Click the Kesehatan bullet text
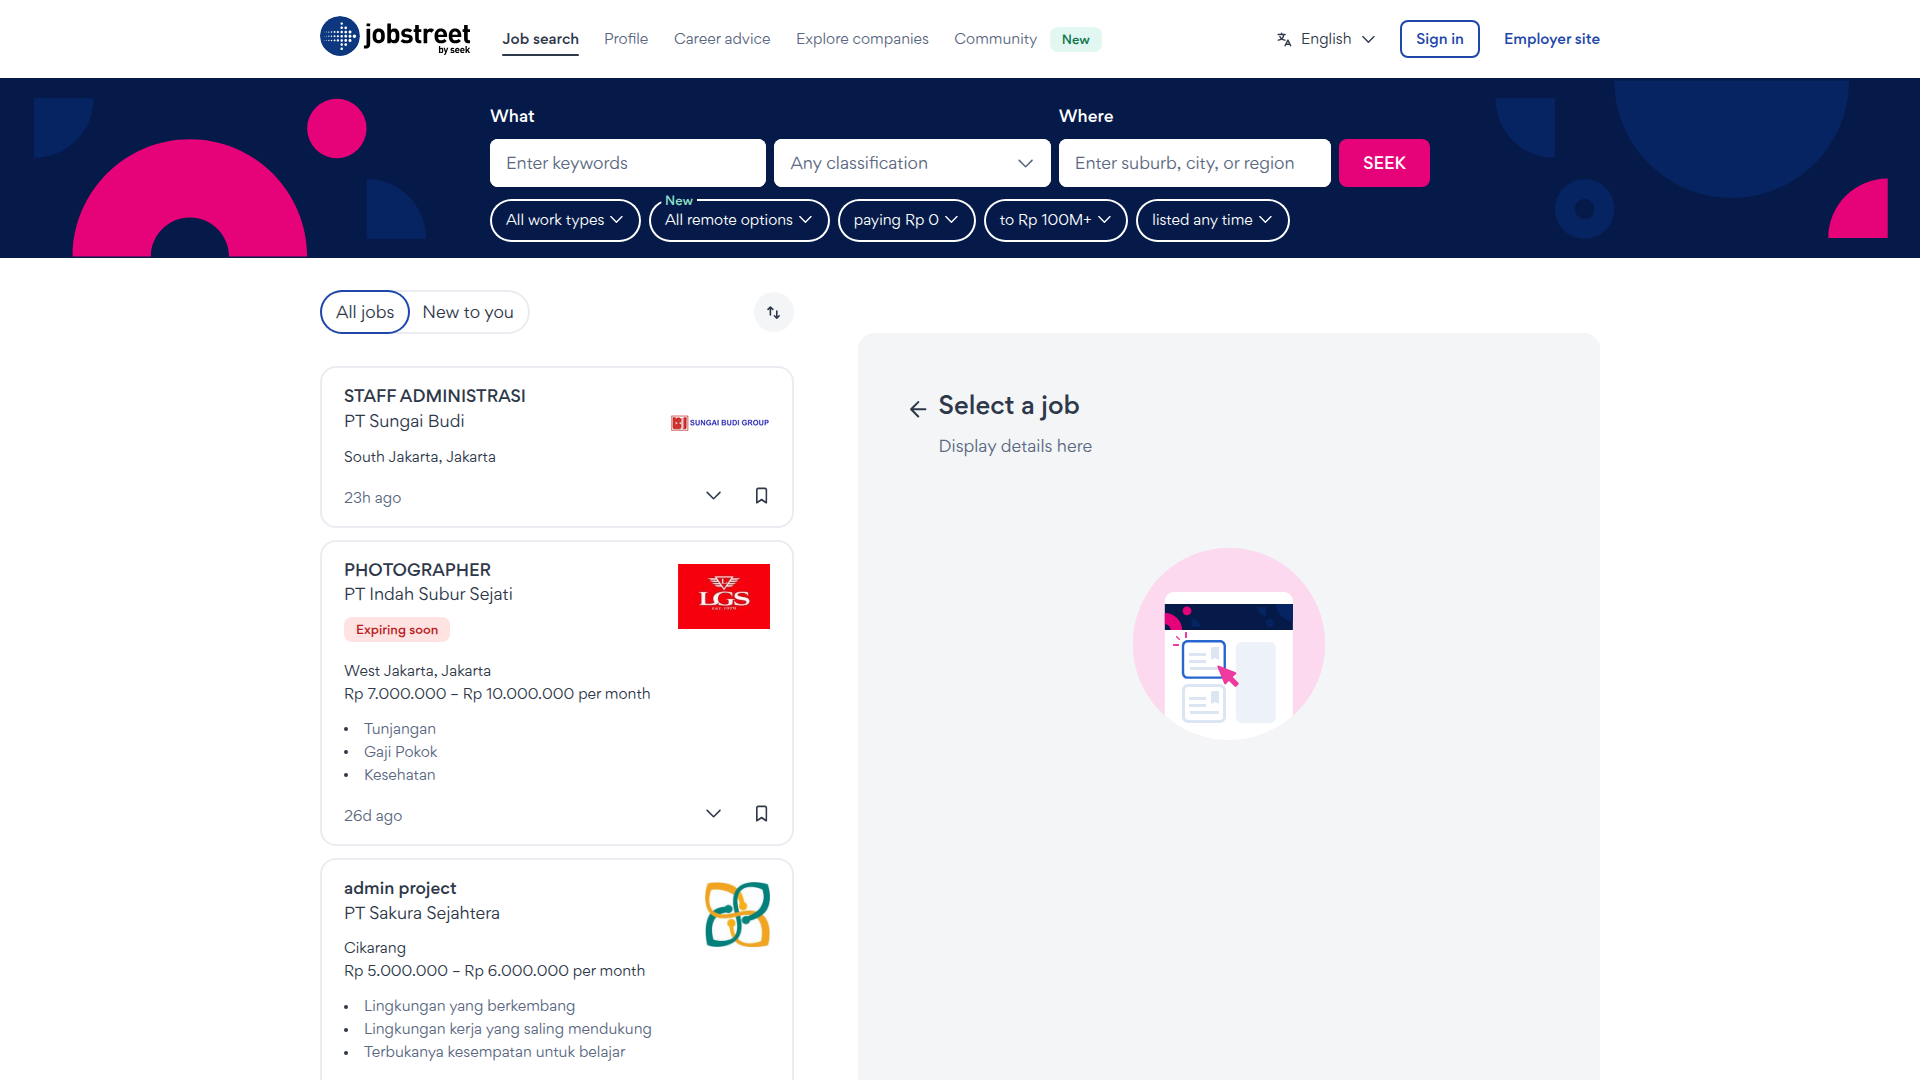This screenshot has width=1920, height=1080. (400, 775)
